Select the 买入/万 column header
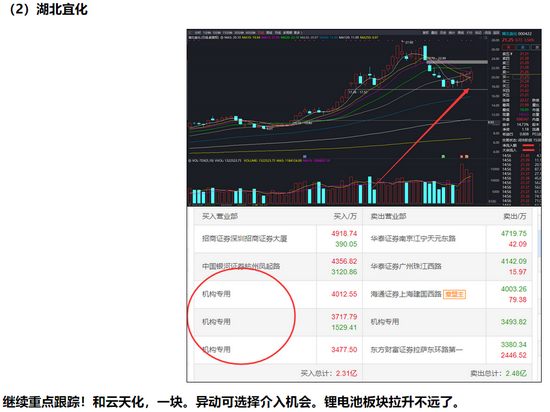The width and height of the screenshot is (550, 412). (x=345, y=216)
